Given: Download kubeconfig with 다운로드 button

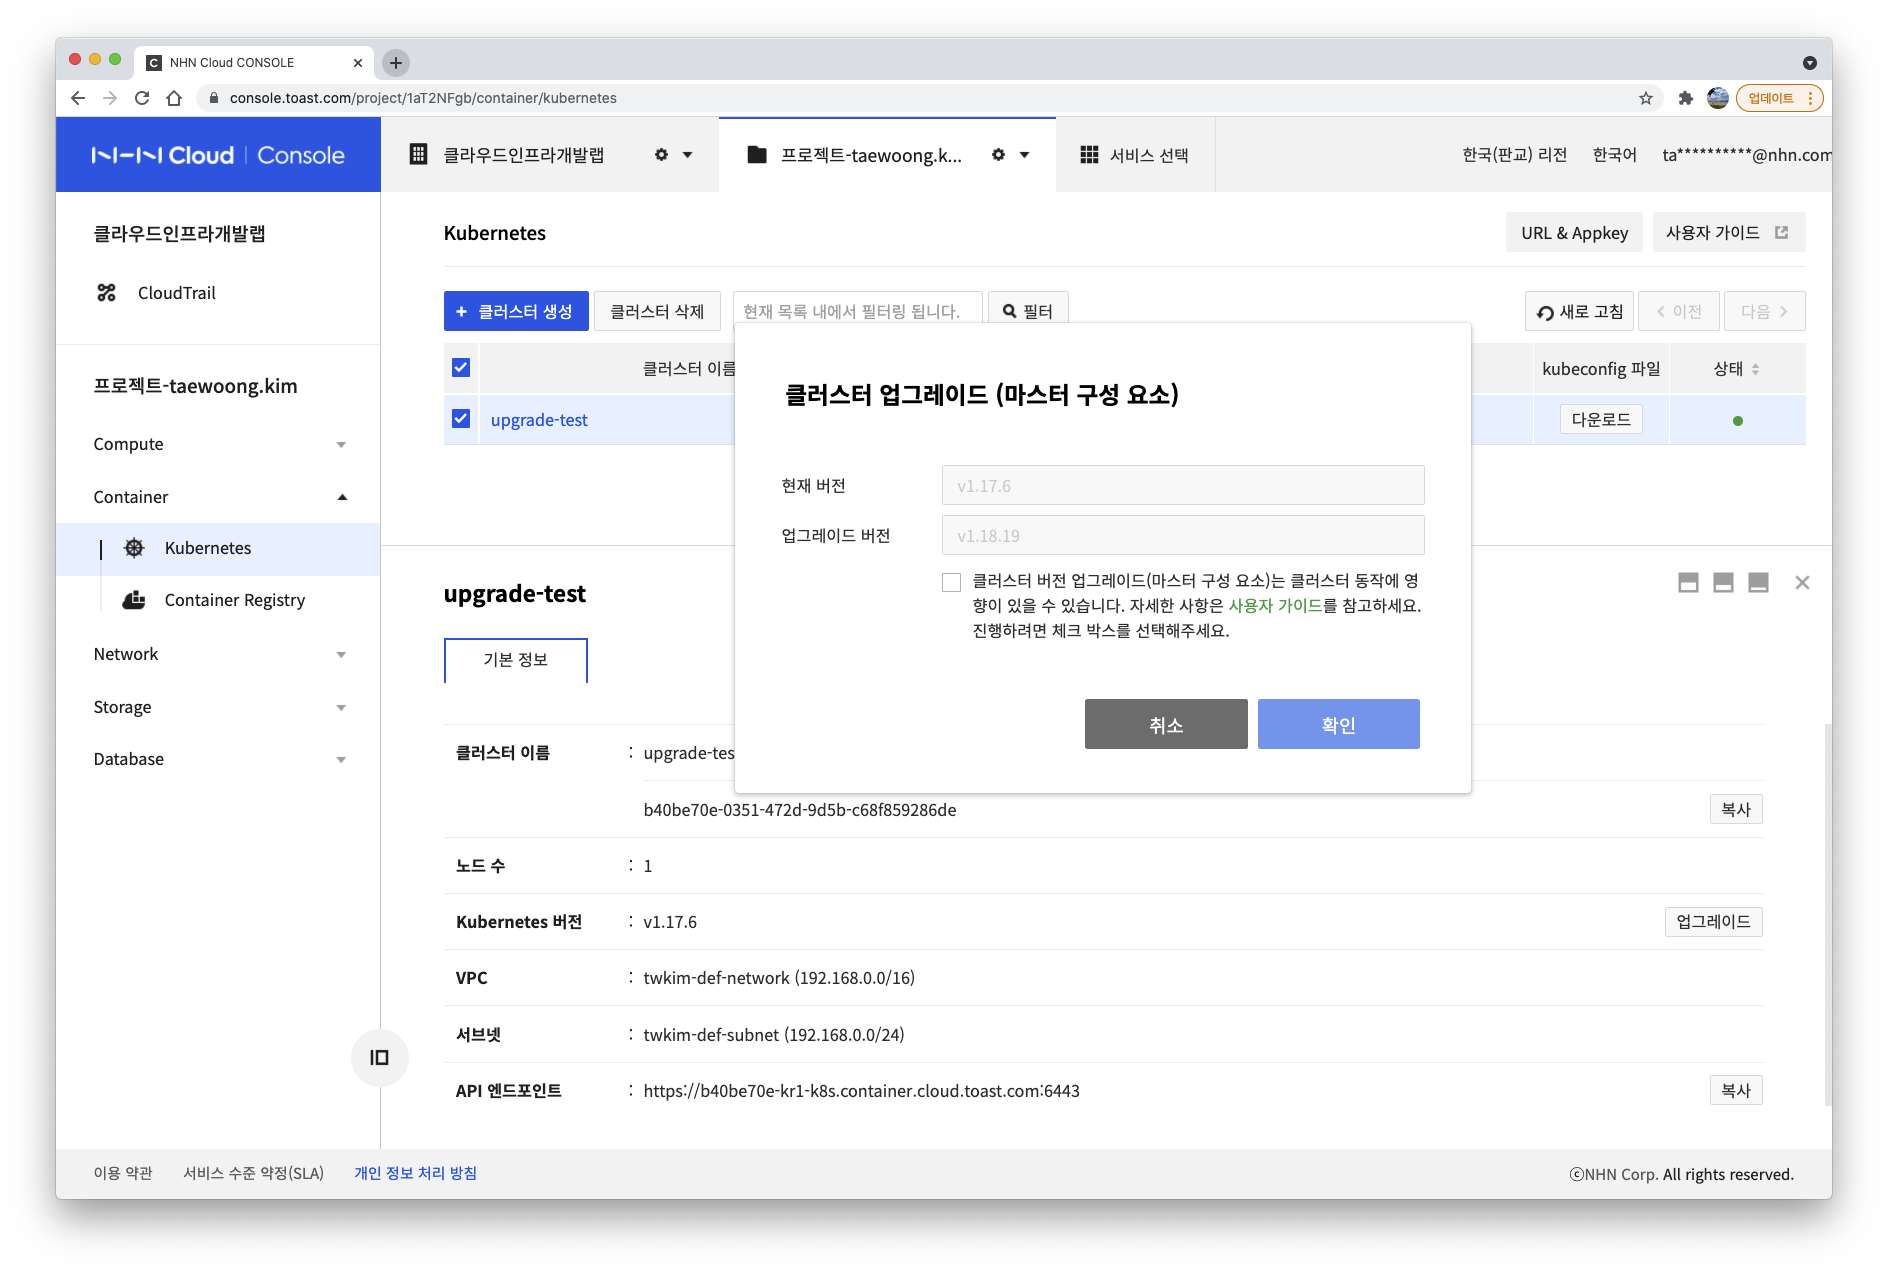Looking at the screenshot, I should click(1601, 420).
